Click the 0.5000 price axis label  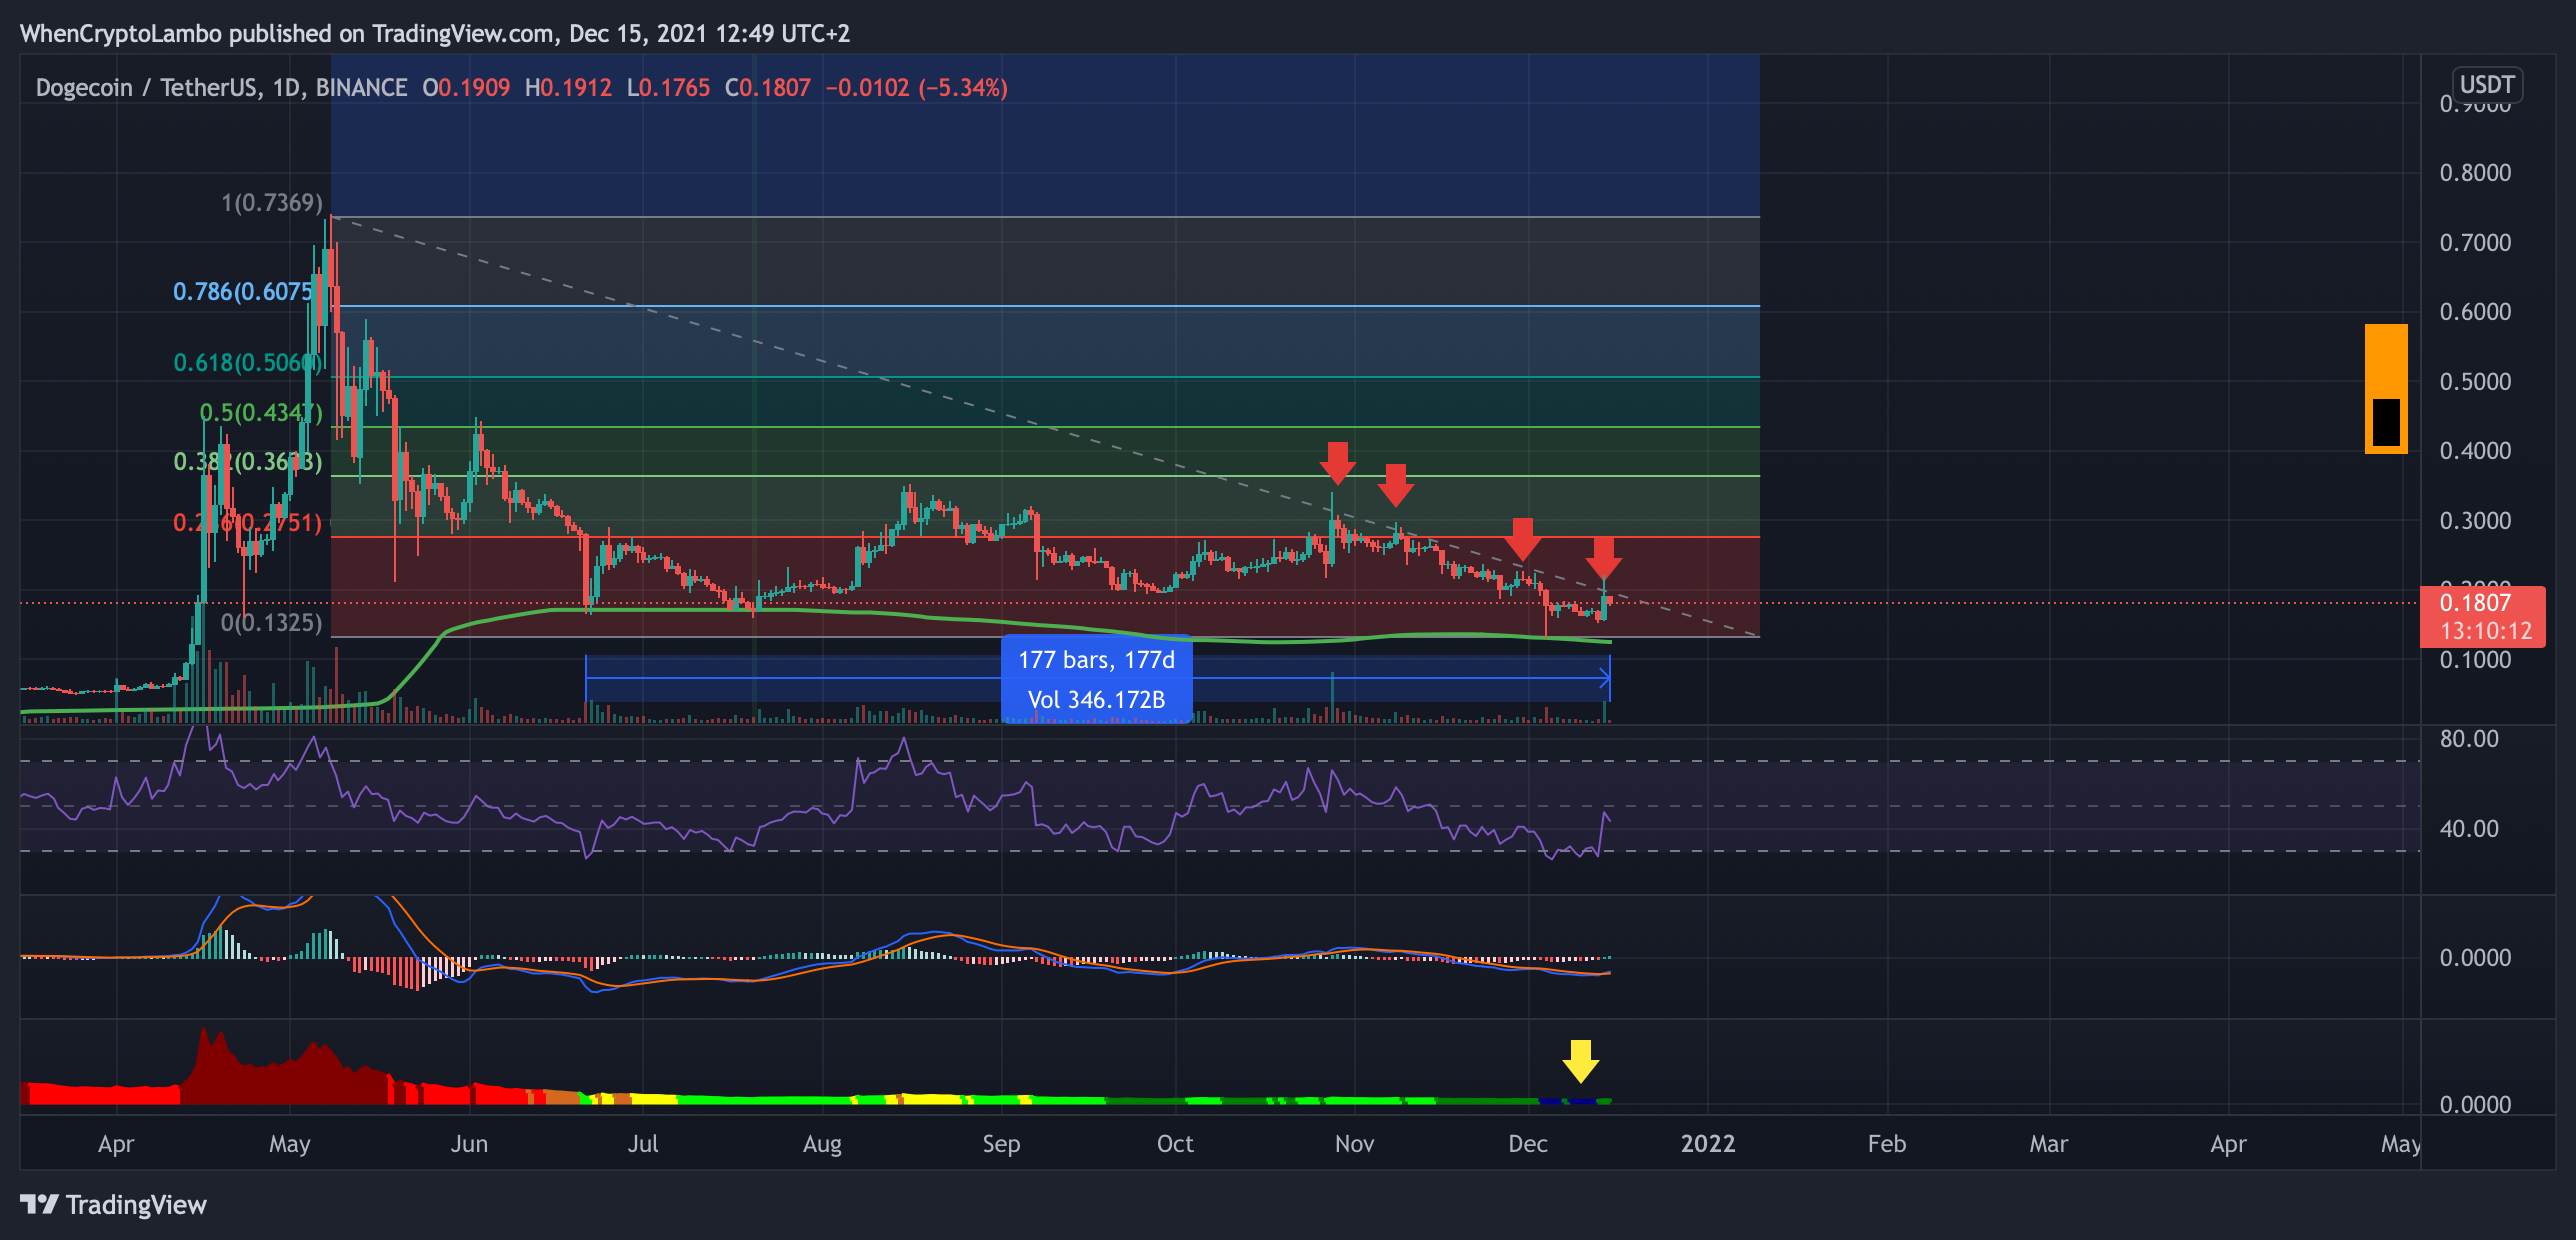pyautogui.click(x=2475, y=382)
